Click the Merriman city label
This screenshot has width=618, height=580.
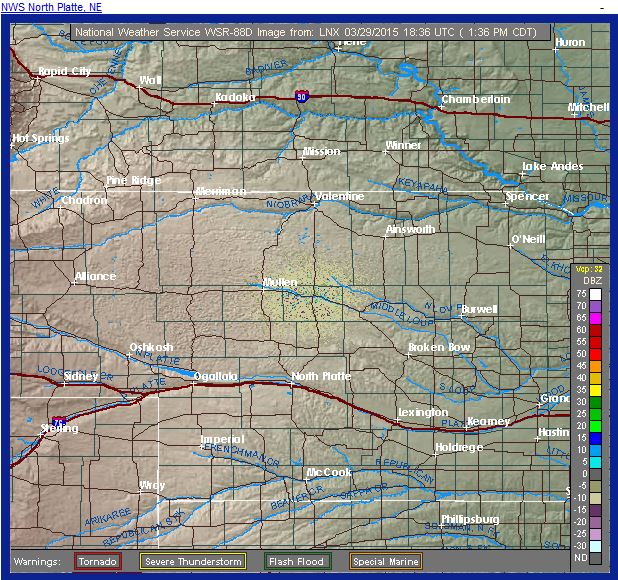pos(221,191)
